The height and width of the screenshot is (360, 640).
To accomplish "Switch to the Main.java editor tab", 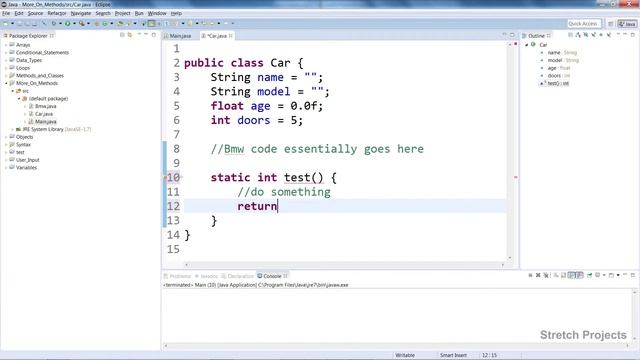I will [x=178, y=36].
